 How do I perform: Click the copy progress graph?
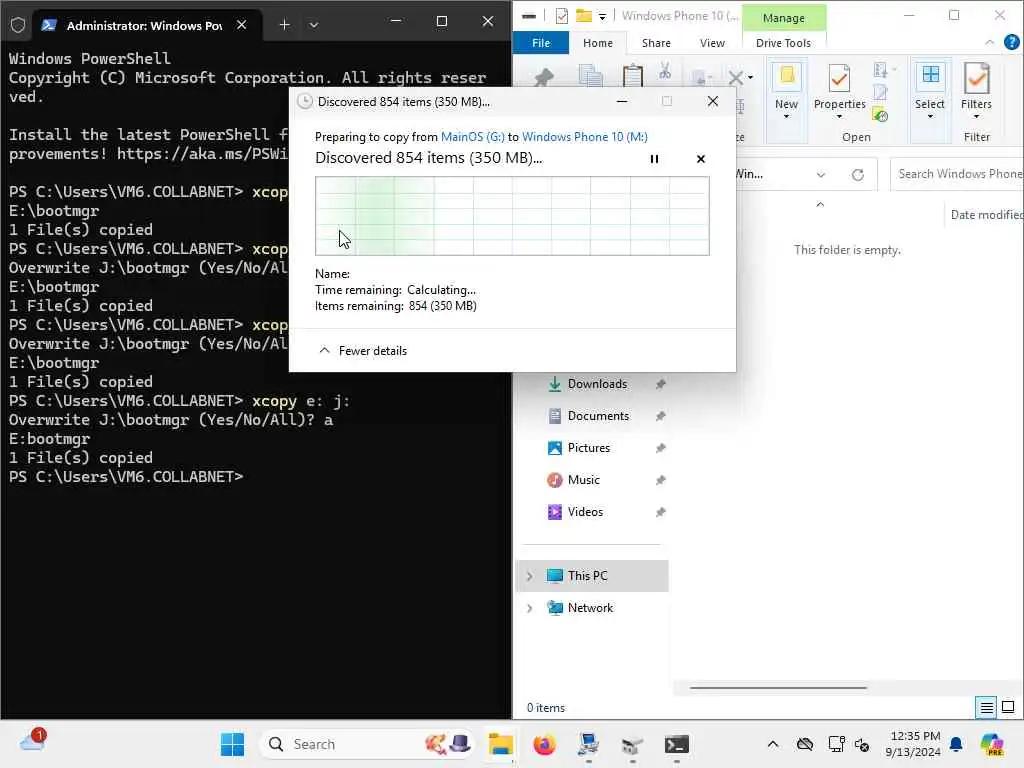pyautogui.click(x=512, y=216)
